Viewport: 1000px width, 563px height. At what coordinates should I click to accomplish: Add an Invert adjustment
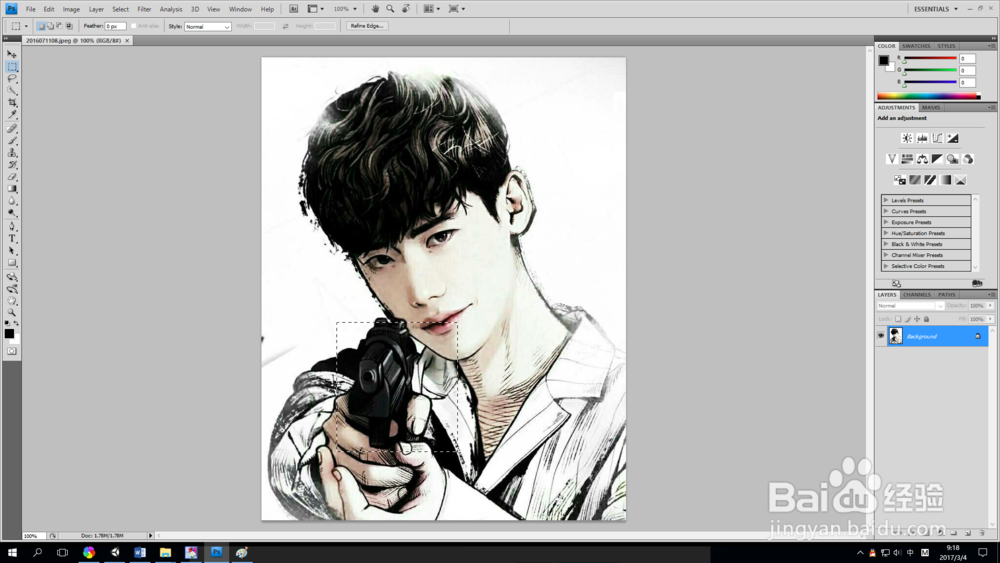(x=899, y=180)
